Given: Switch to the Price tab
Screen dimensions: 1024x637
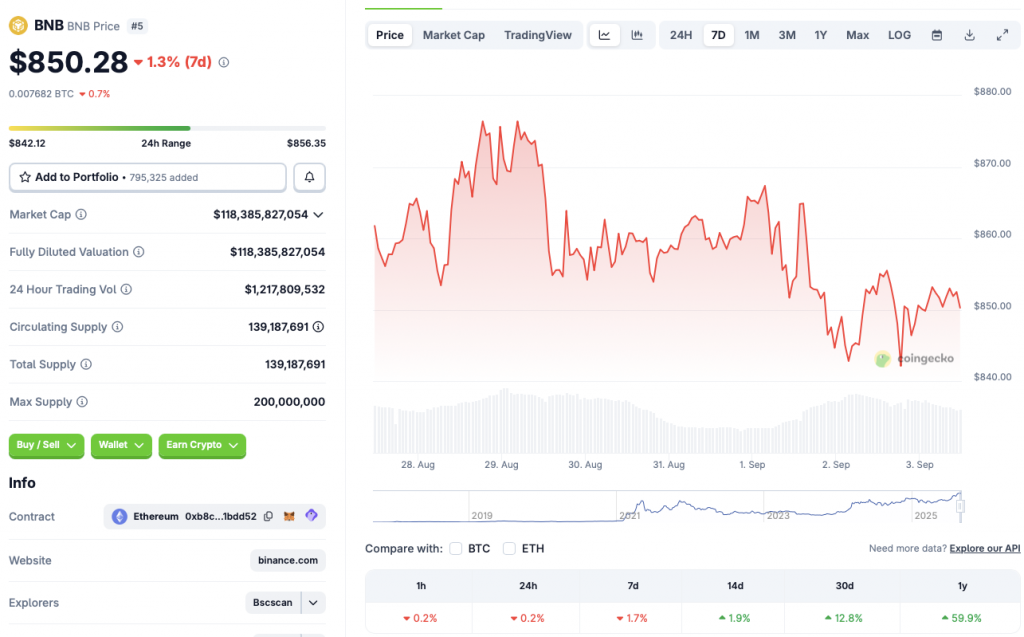Looking at the screenshot, I should pyautogui.click(x=390, y=35).
